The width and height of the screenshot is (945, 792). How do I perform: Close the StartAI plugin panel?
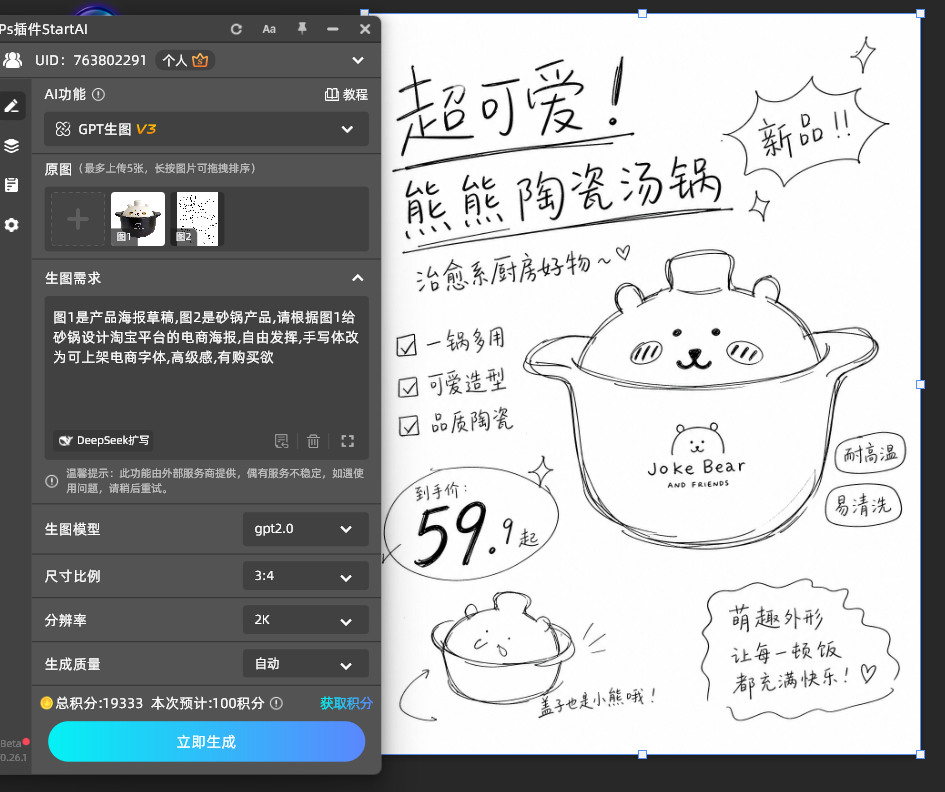[365, 29]
